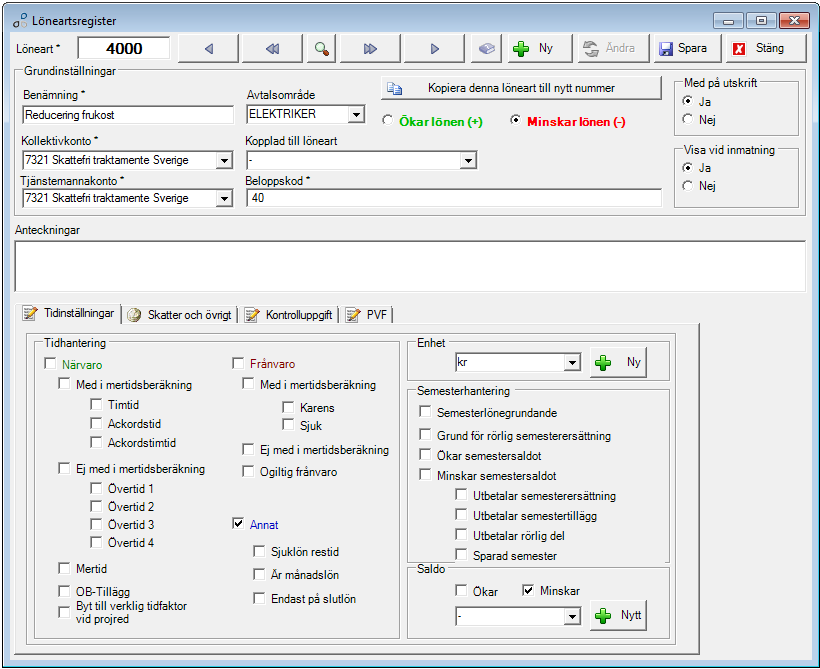
Task: Switch to Tidinställningar tab
Action: click(69, 313)
